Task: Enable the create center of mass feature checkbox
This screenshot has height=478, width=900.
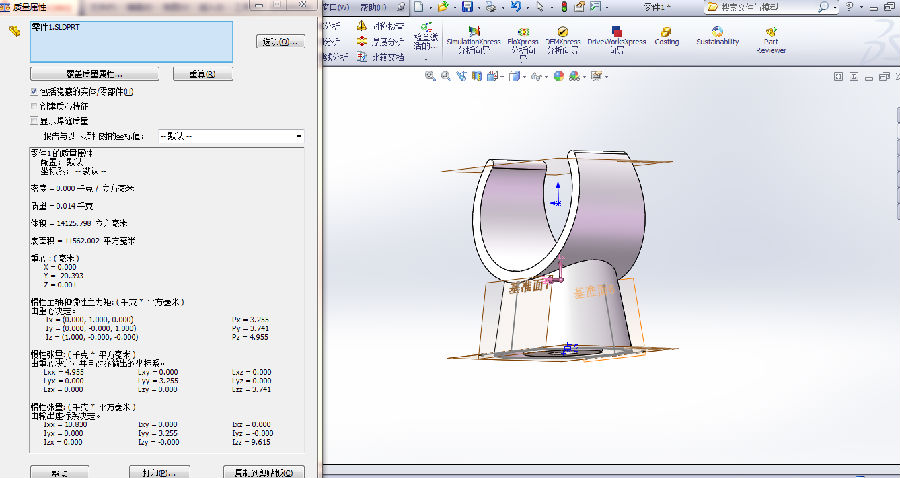Action: click(x=33, y=105)
